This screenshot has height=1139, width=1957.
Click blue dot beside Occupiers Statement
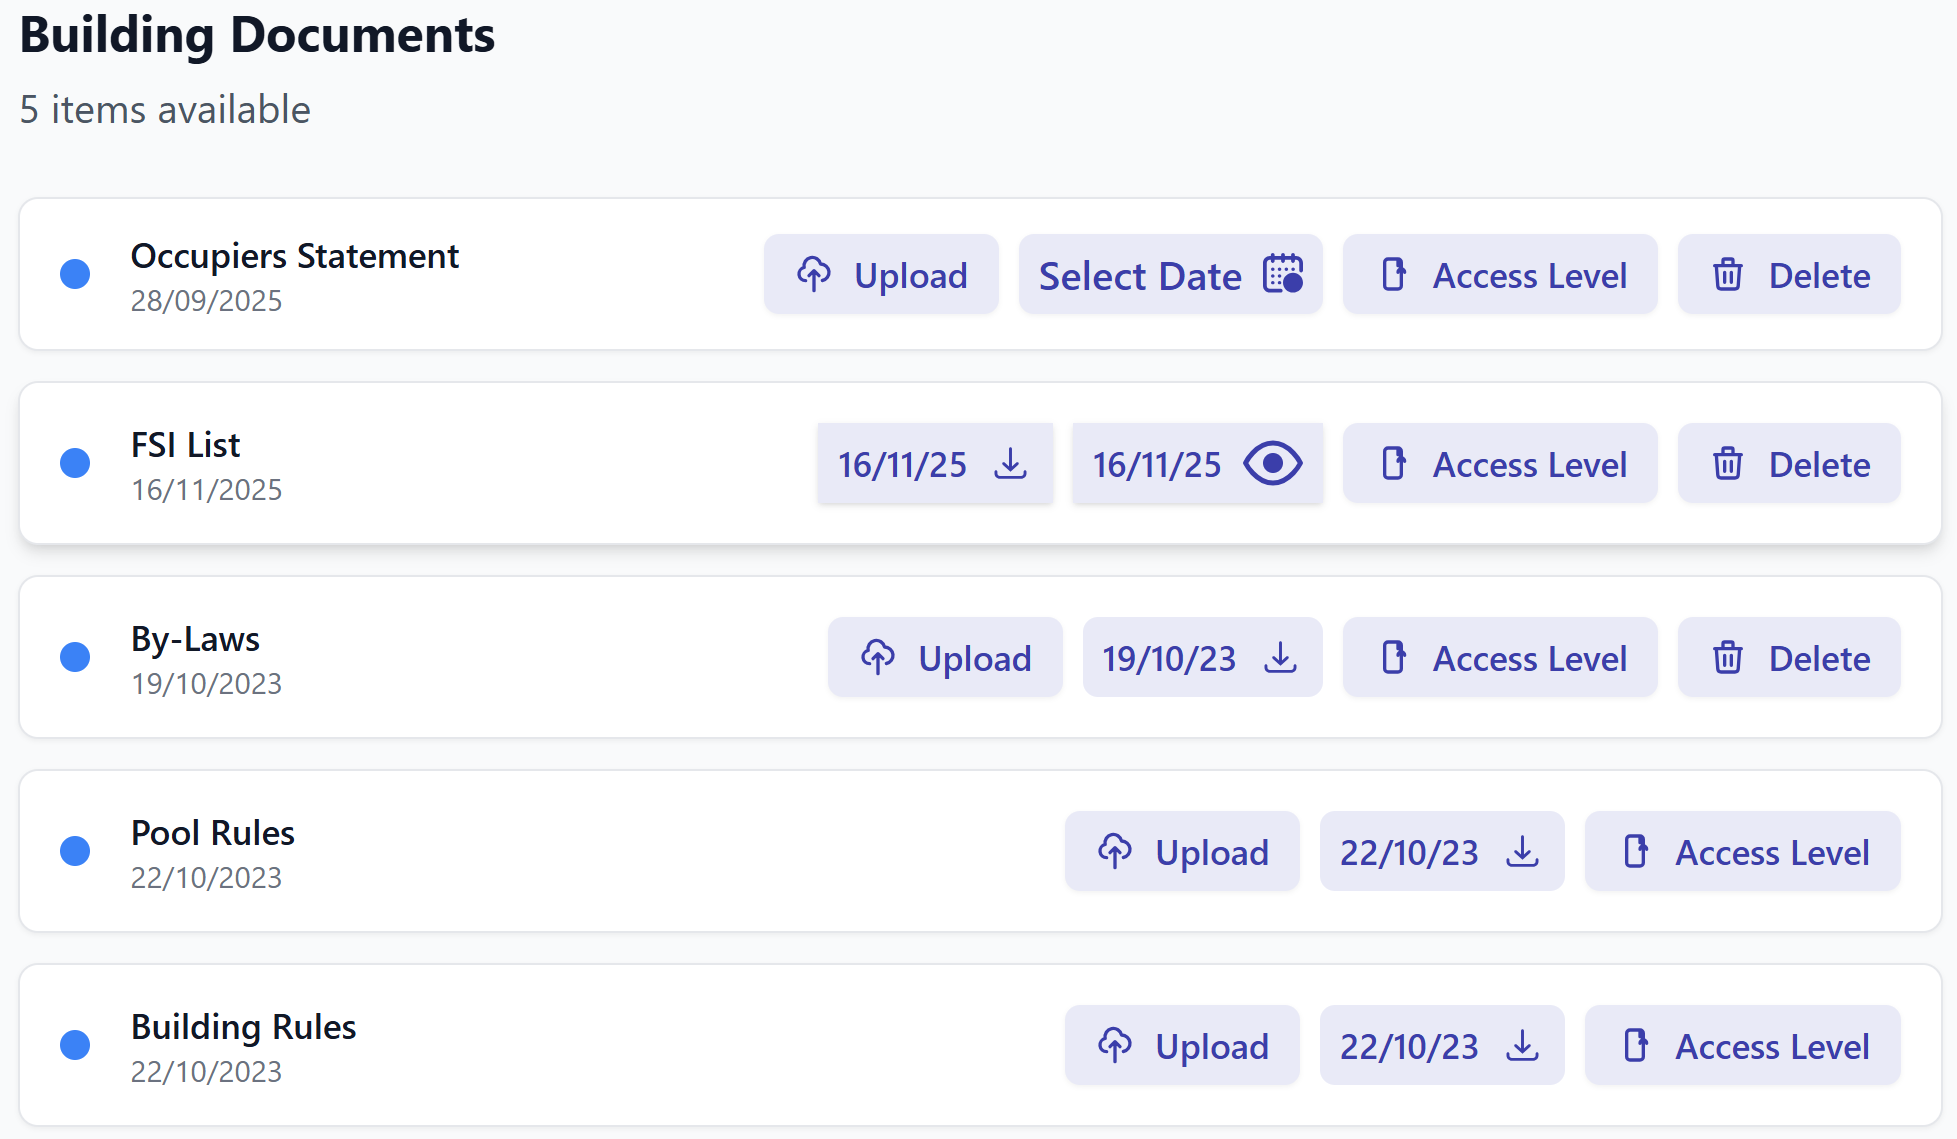coord(75,274)
